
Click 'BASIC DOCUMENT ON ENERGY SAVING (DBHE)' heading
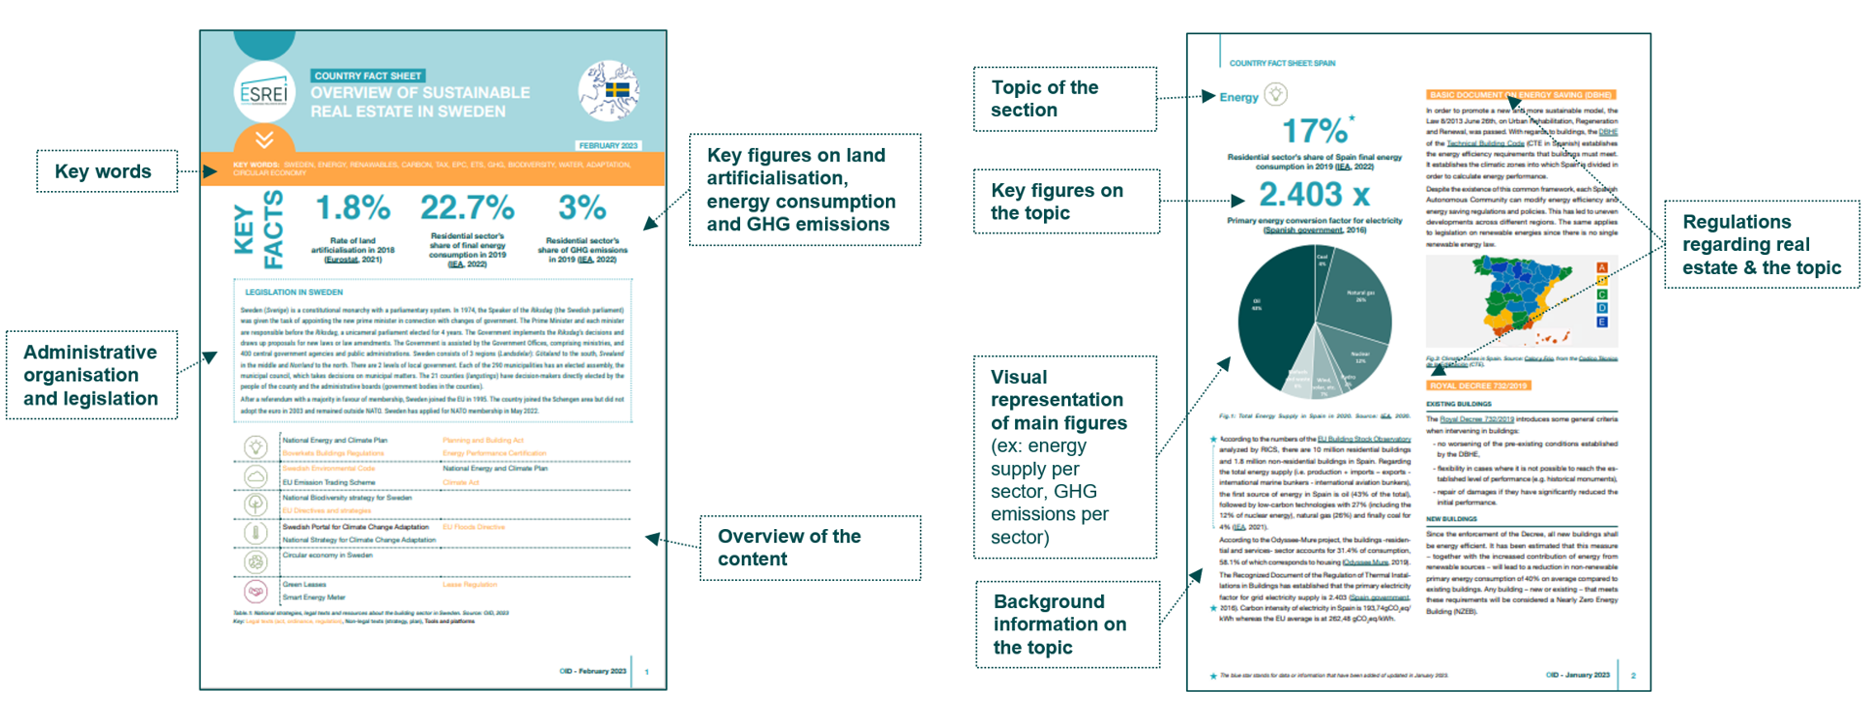[x=1521, y=95]
